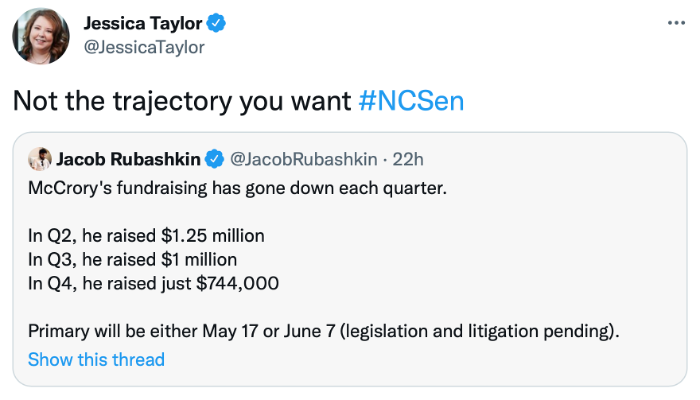The width and height of the screenshot is (700, 400).
Task: Click the Q4 $744,000 line
Action: coord(153,283)
